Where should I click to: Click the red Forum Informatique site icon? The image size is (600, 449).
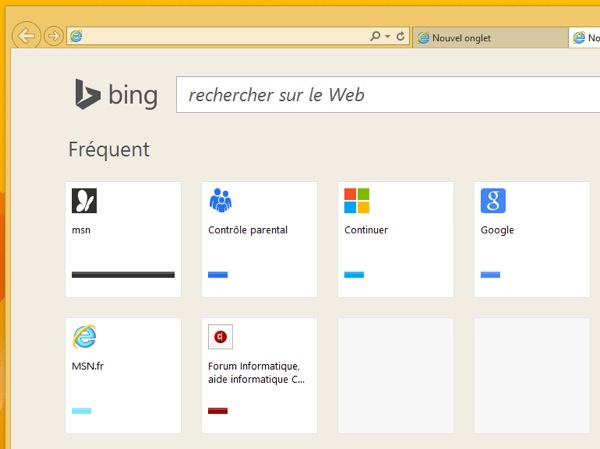(x=220, y=337)
